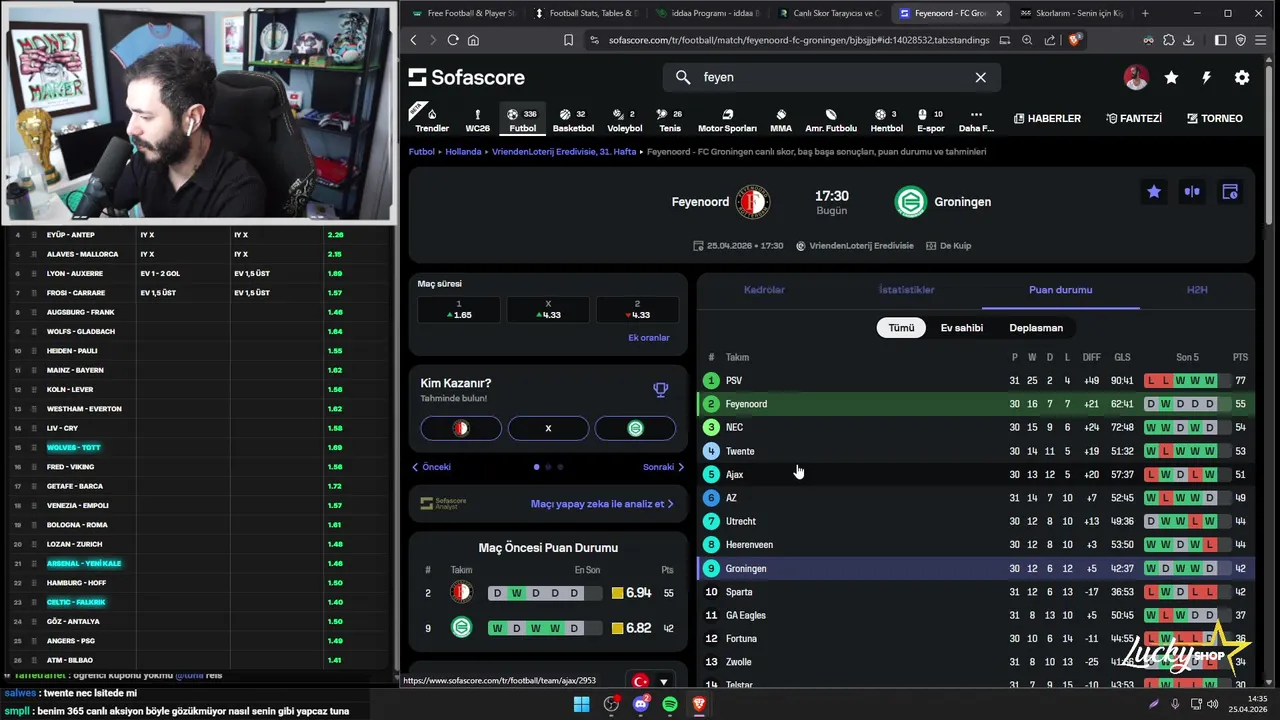The image size is (1280, 720).
Task: Open the team comparison icon beside the star
Action: pos(1192,192)
